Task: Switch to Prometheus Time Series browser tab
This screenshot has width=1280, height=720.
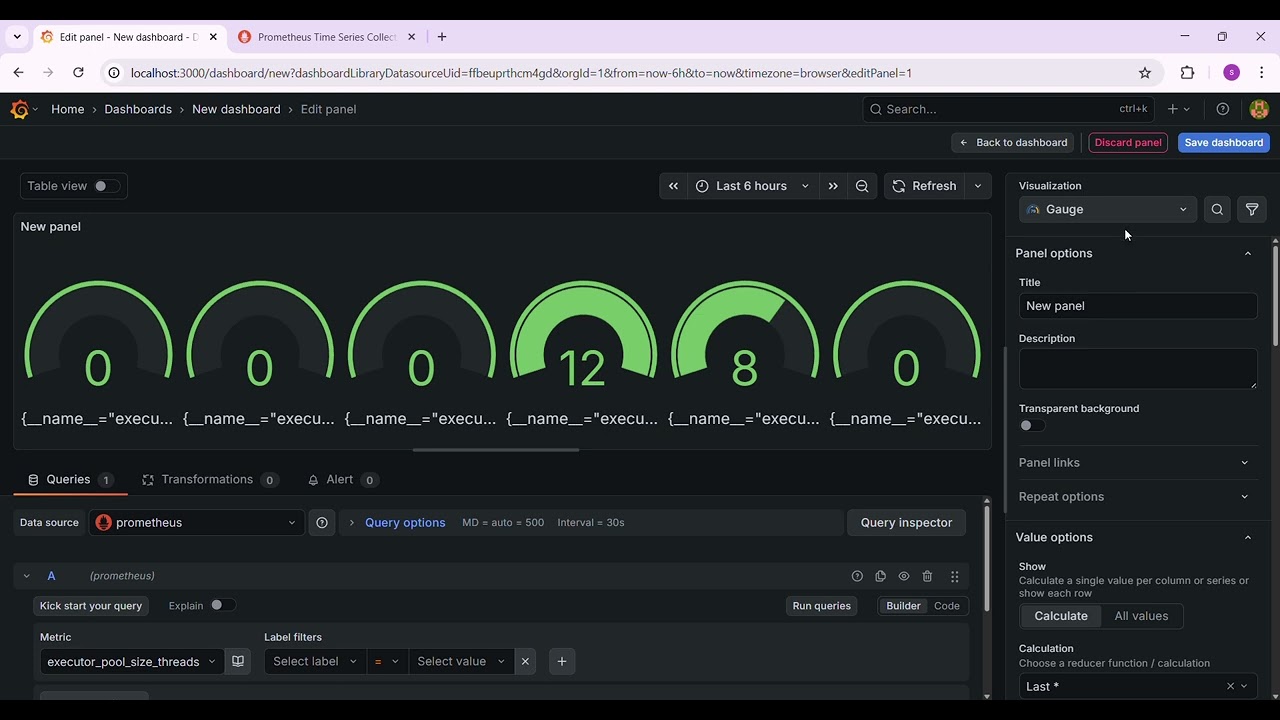Action: coord(326,37)
